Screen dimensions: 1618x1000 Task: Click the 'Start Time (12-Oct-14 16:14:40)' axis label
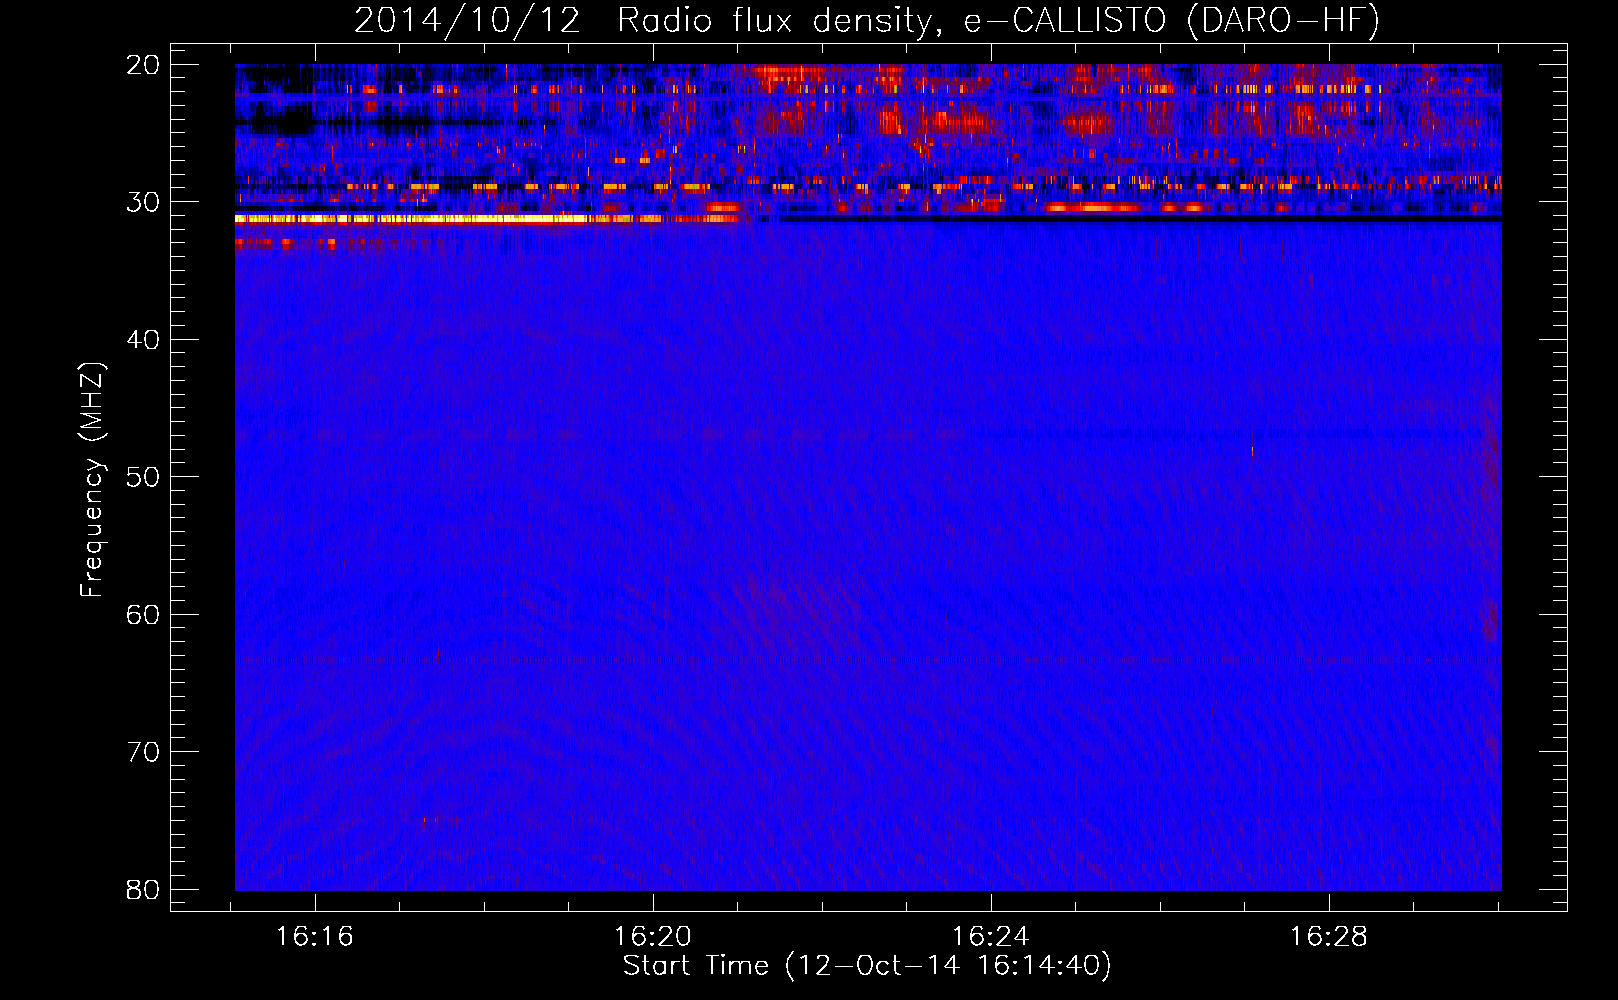click(x=867, y=966)
